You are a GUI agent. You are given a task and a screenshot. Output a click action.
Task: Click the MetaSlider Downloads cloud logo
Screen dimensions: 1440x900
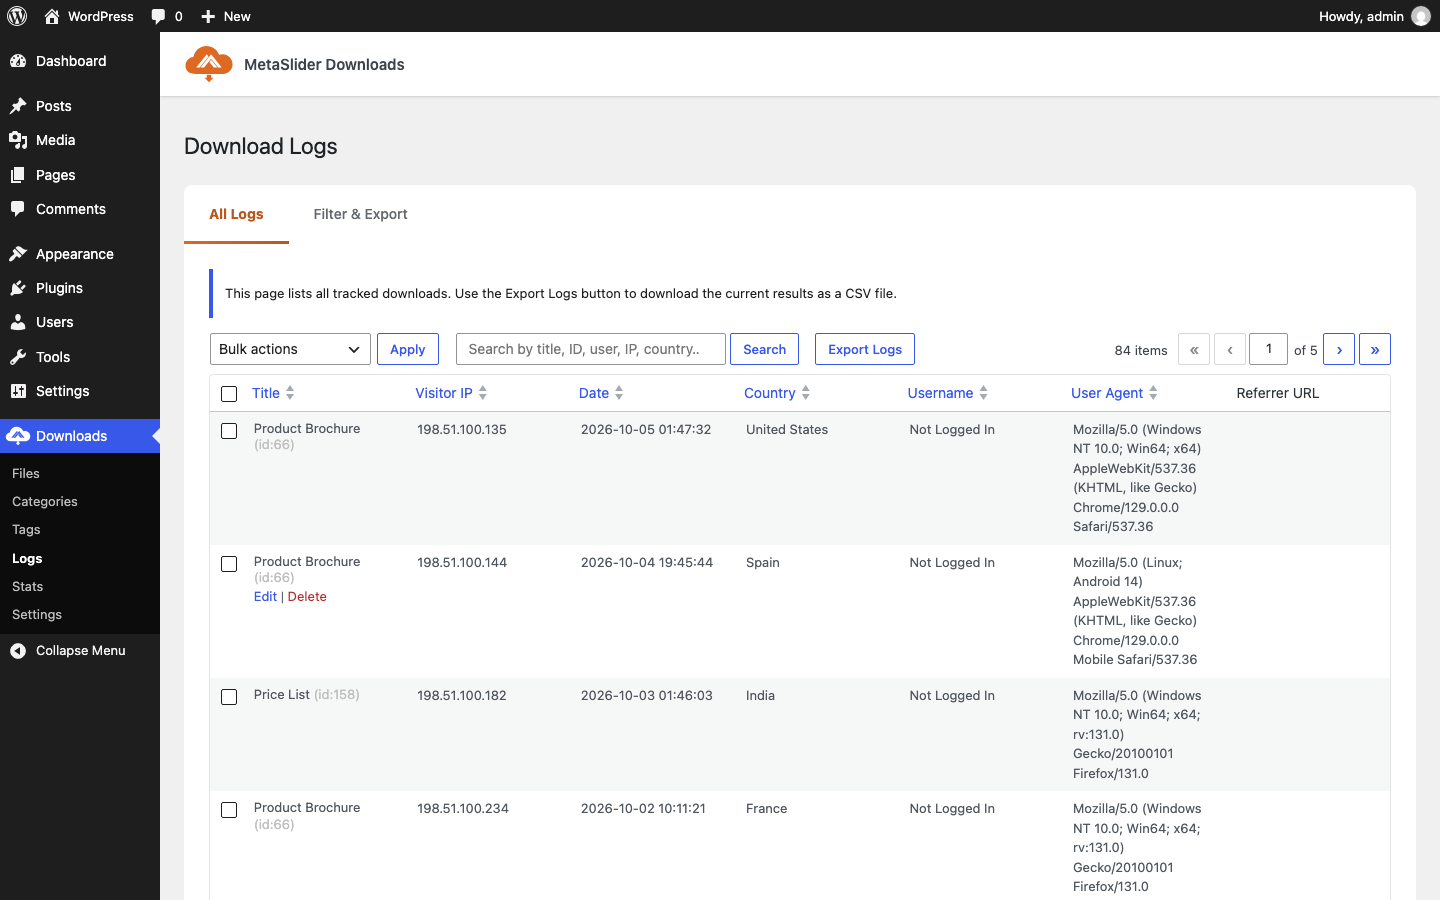pos(209,64)
